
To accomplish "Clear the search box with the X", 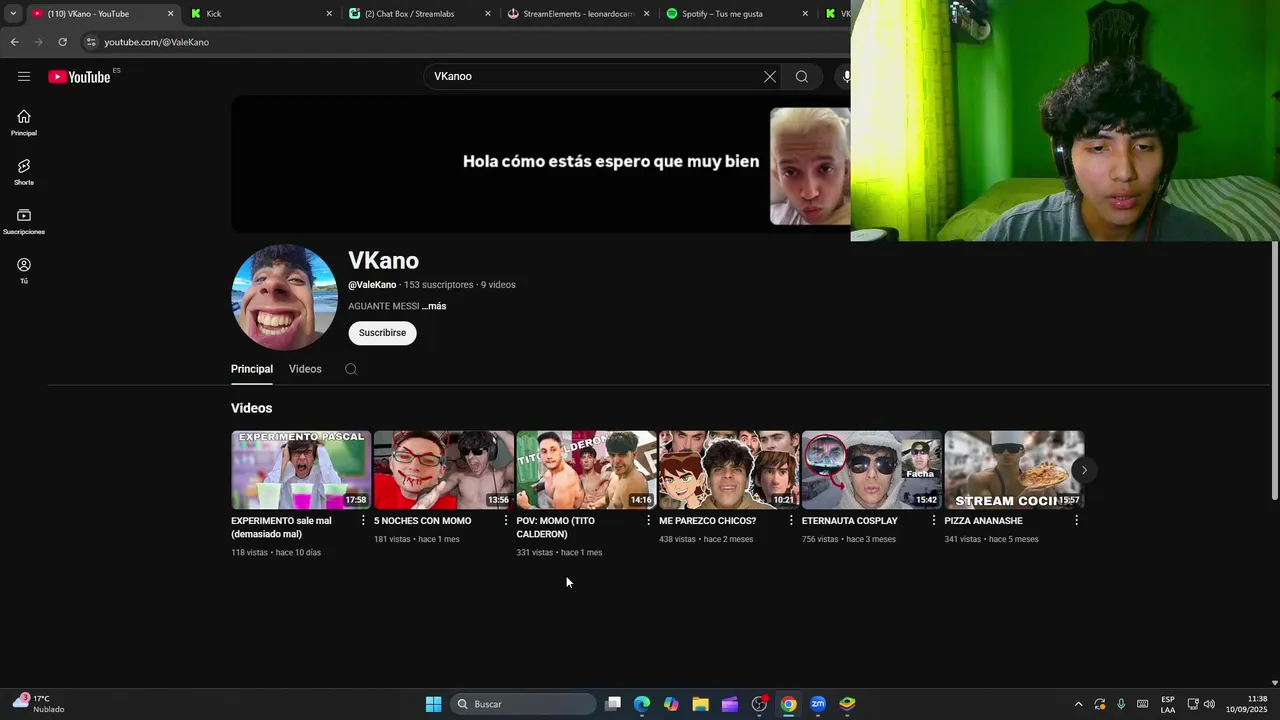I will click(770, 77).
